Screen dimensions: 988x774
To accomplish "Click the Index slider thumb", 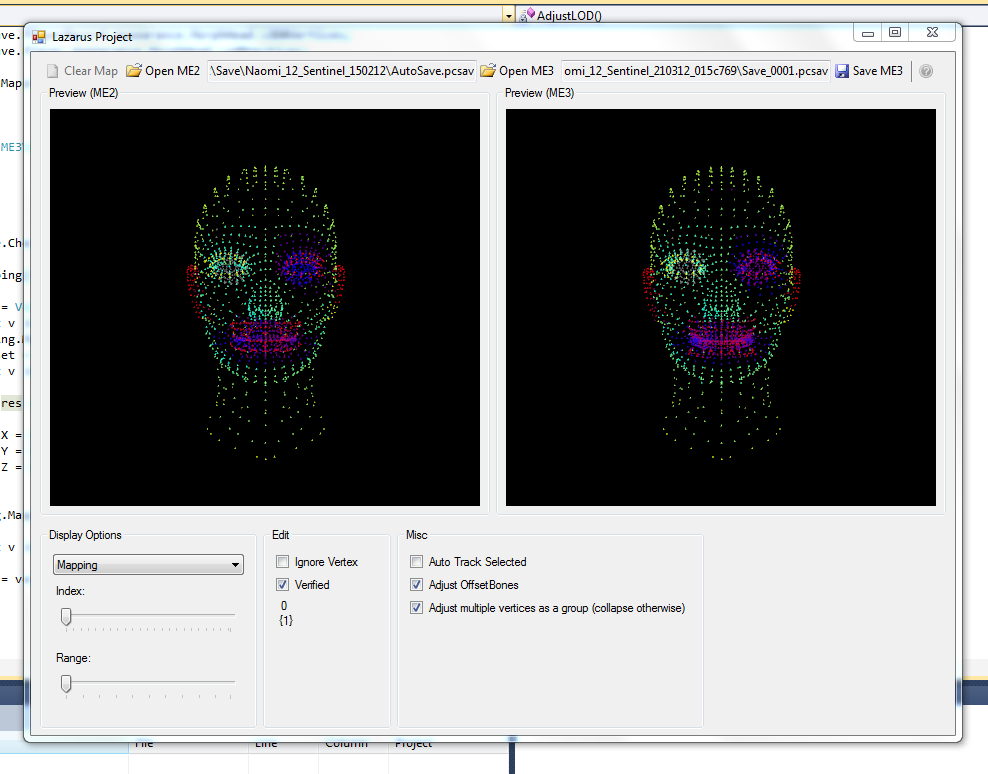I will coord(66,617).
